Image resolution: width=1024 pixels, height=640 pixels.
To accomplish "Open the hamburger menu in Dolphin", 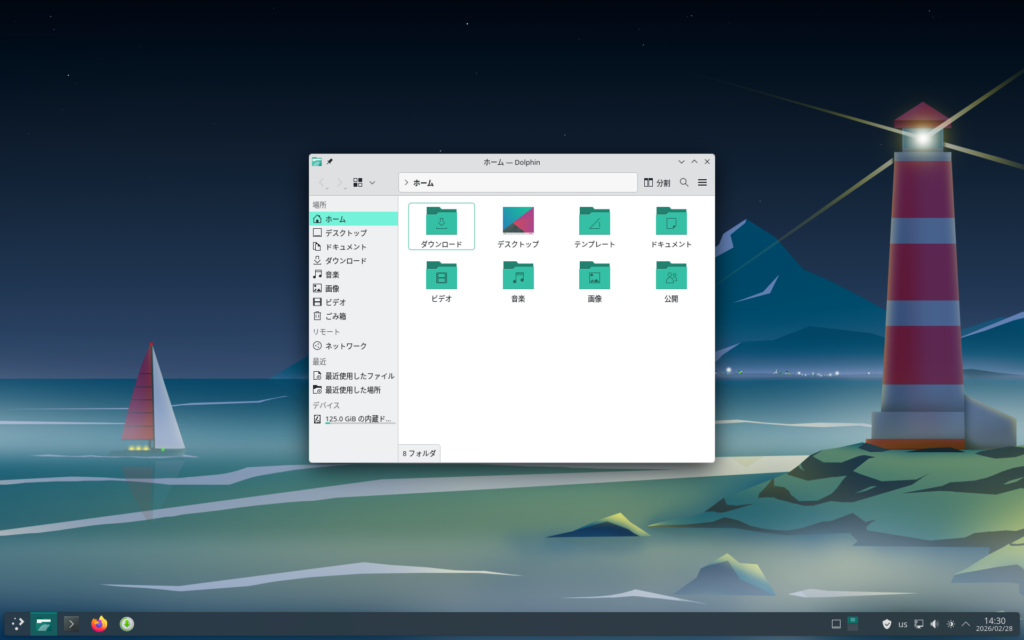I will [x=702, y=183].
